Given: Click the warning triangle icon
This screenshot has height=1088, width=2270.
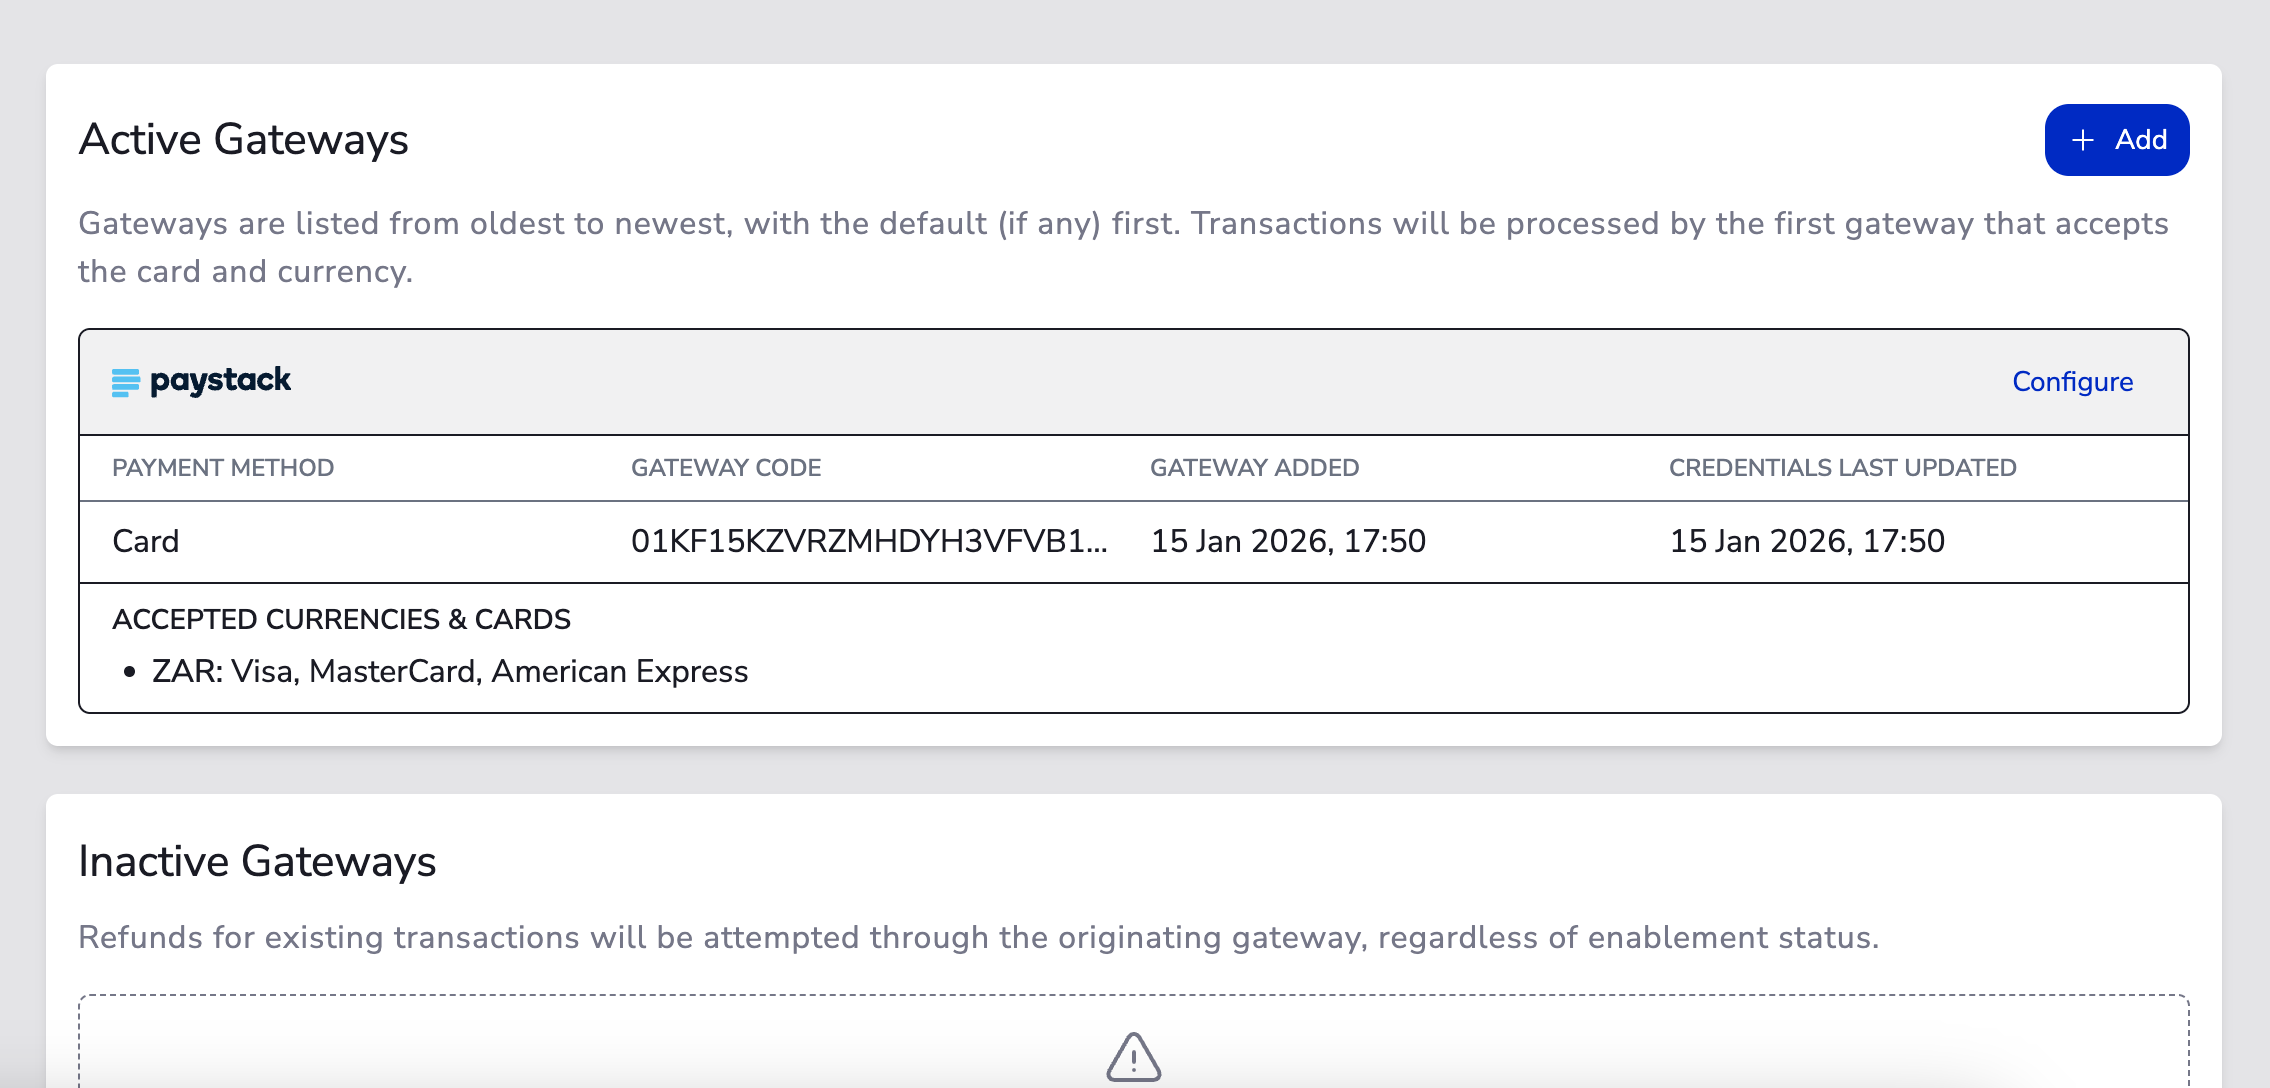Looking at the screenshot, I should (1133, 1057).
